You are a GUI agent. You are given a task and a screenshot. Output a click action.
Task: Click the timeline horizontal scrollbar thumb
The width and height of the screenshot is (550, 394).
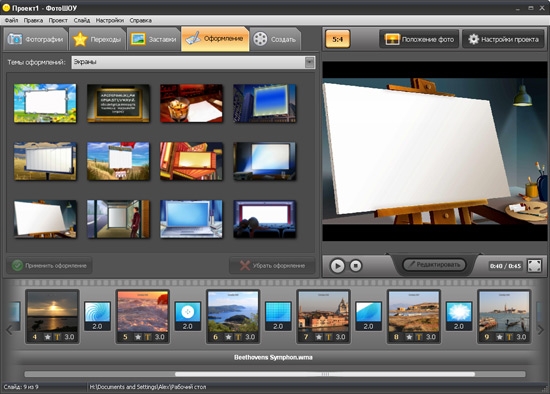click(x=325, y=374)
